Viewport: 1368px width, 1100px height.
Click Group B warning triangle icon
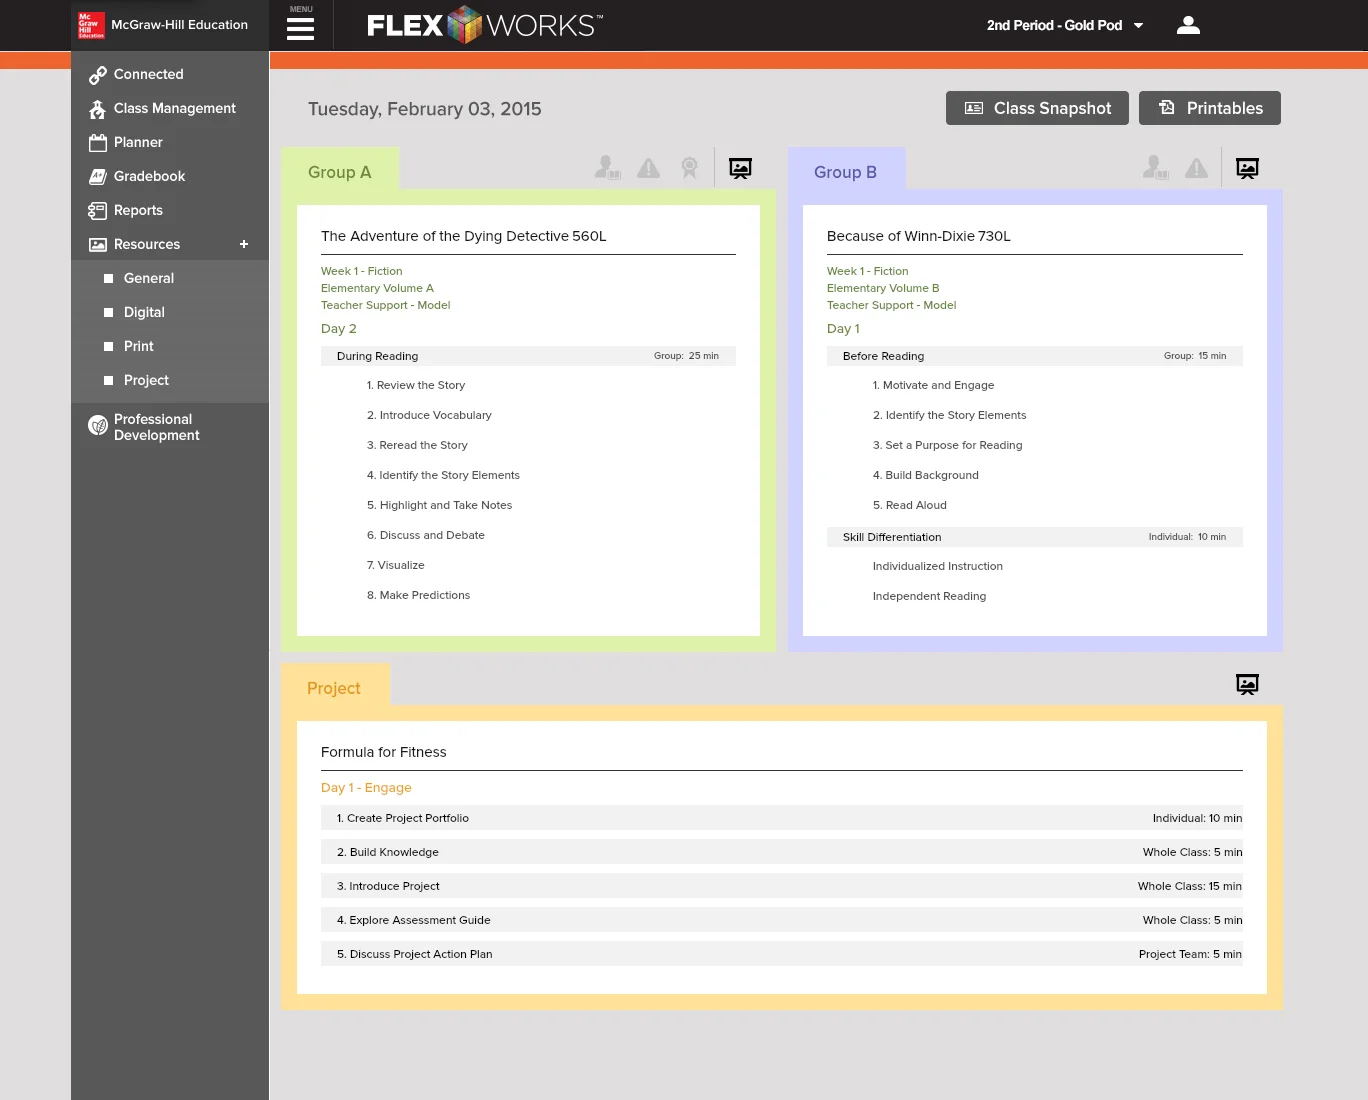coord(1196,168)
